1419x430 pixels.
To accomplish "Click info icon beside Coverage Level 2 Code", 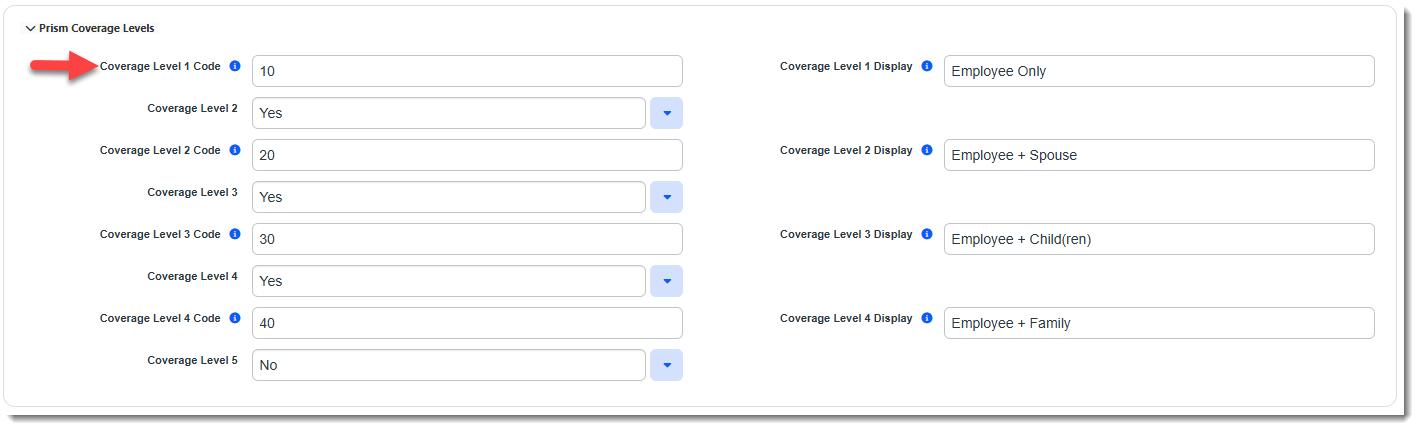I will (235, 150).
